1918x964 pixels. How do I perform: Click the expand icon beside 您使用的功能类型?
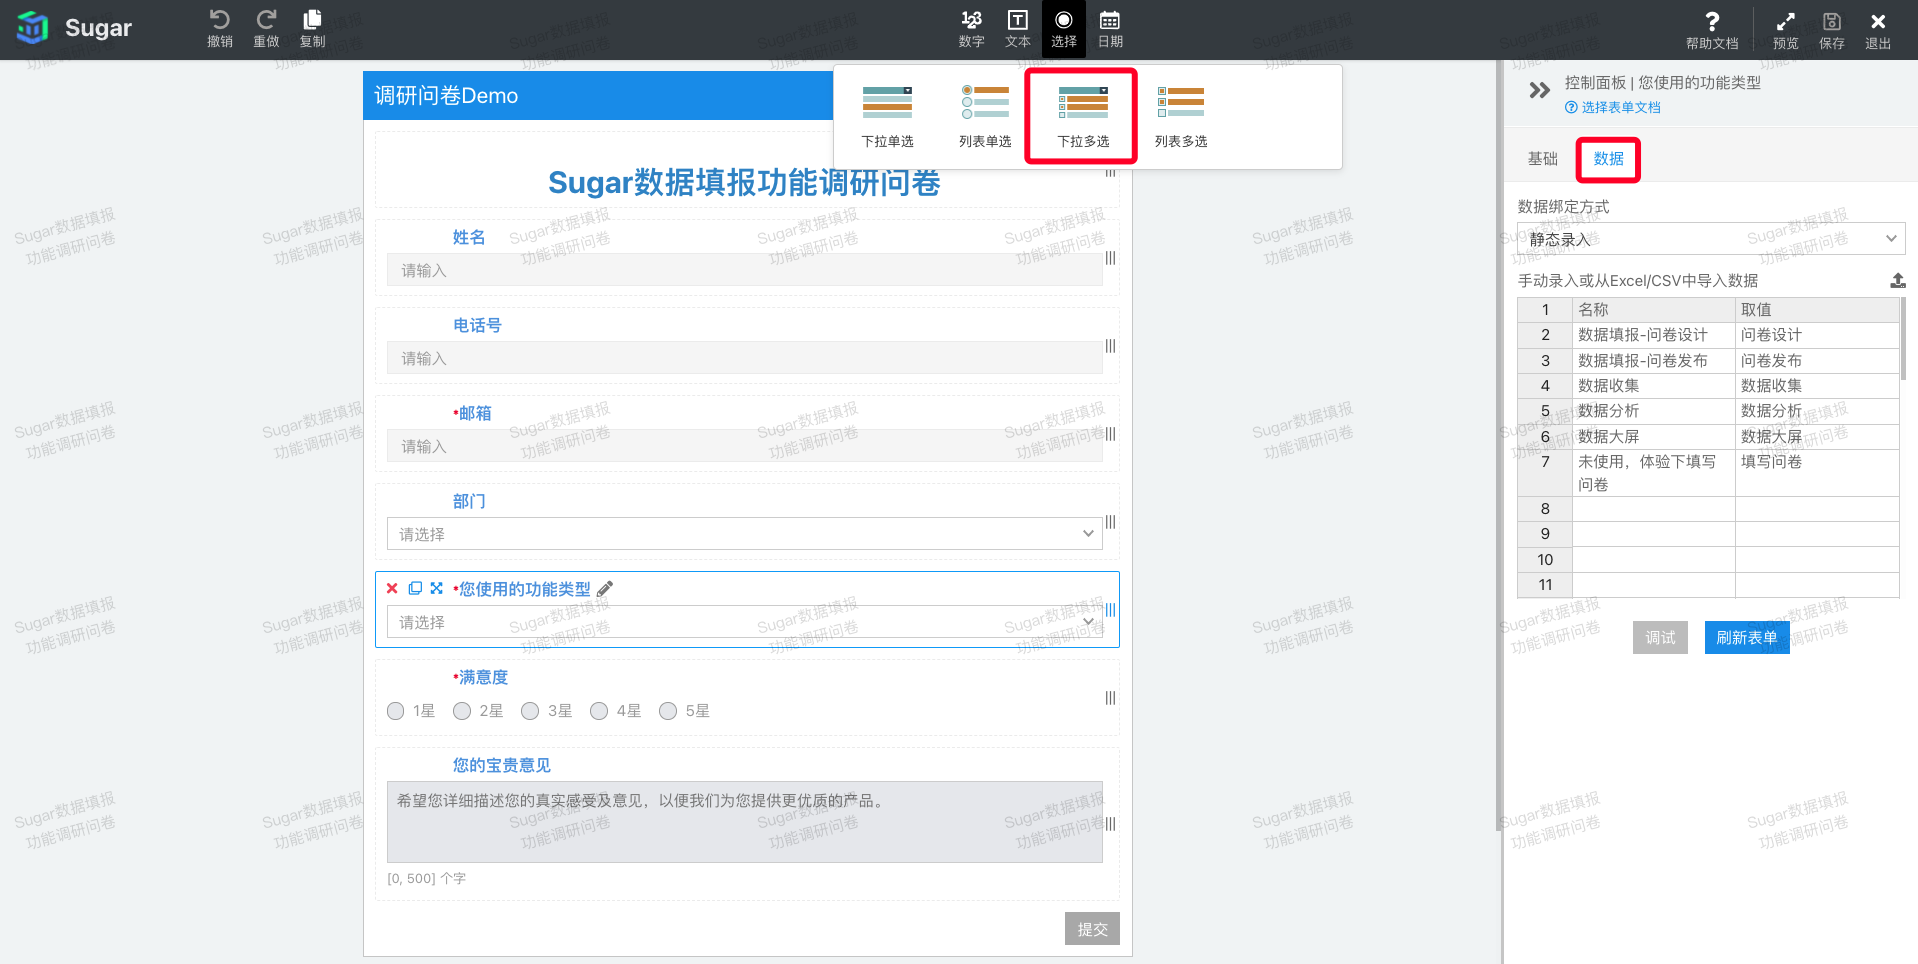[437, 588]
